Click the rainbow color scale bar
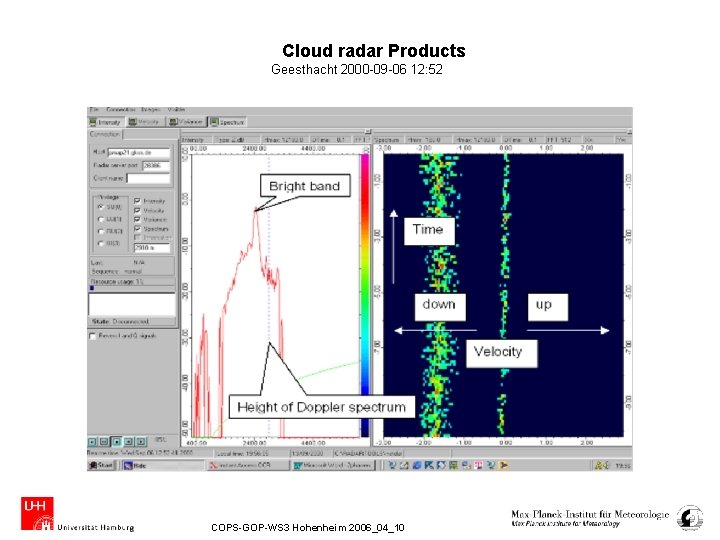The image size is (720, 540). (365, 295)
